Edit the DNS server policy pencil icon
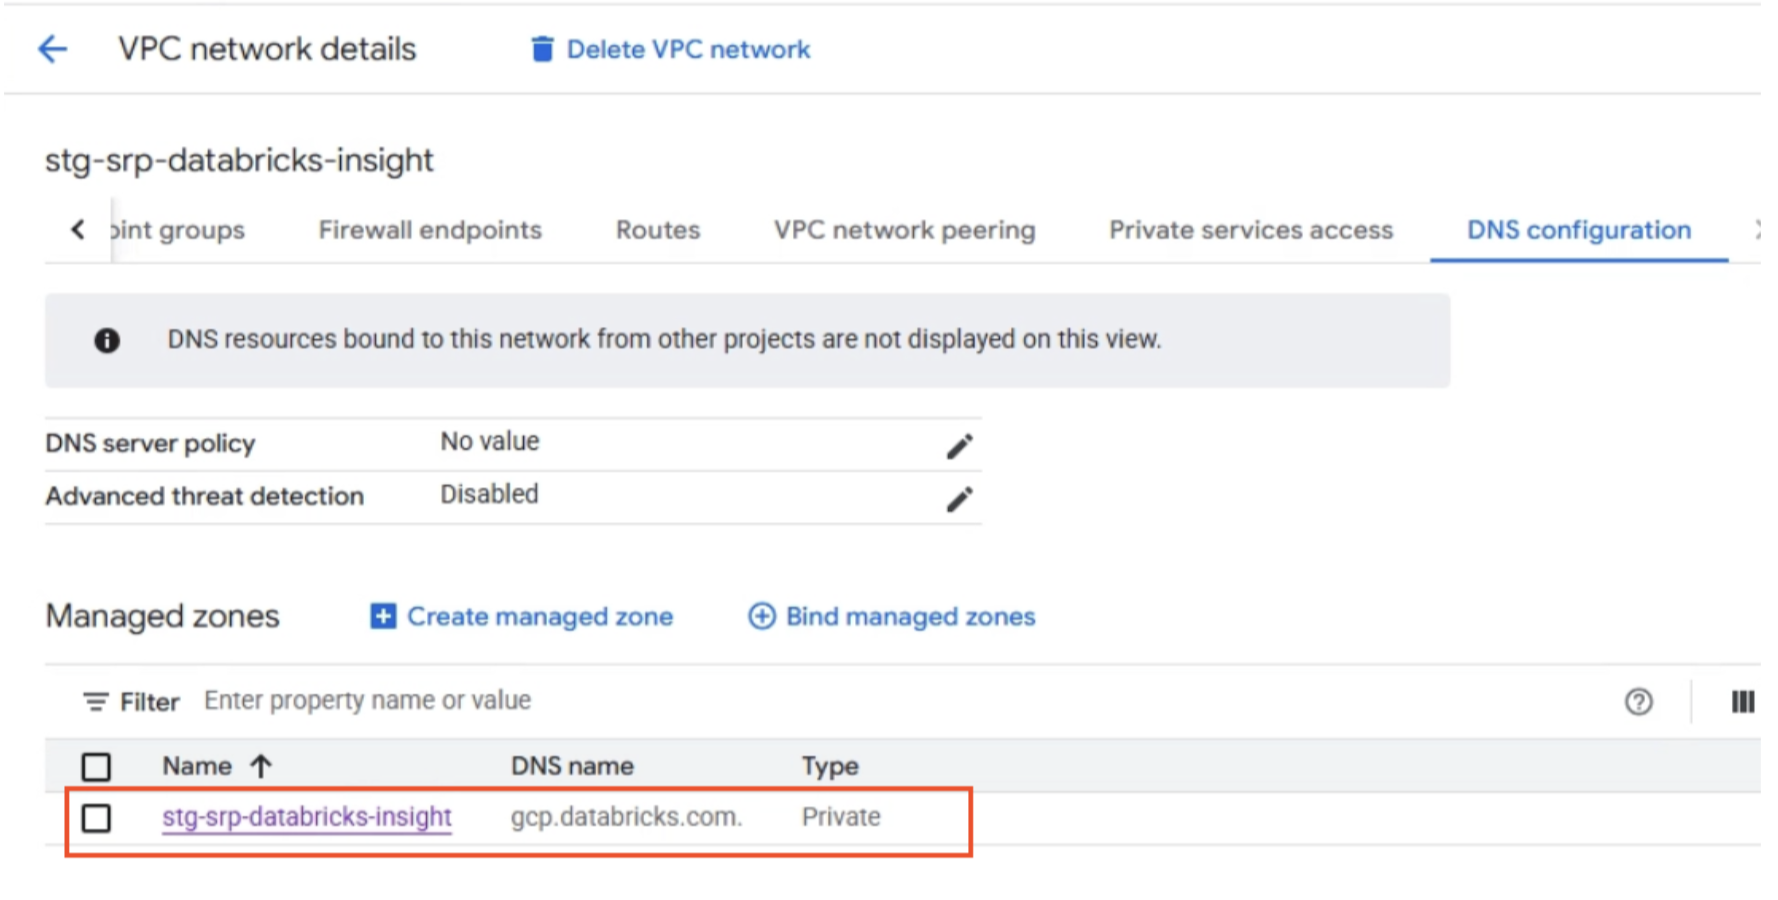This screenshot has width=1778, height=900. coord(959,446)
